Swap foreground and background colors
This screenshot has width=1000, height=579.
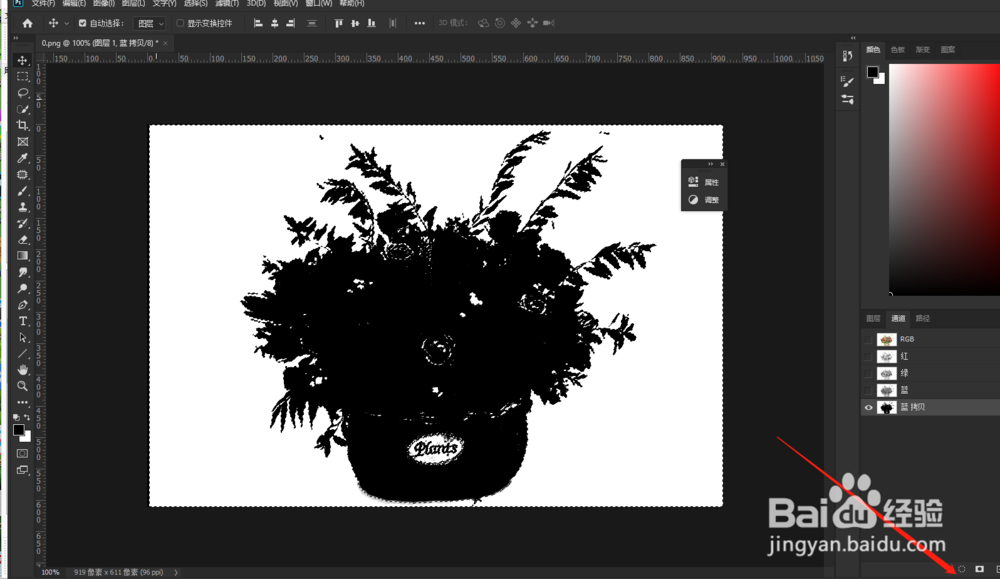tap(27, 417)
